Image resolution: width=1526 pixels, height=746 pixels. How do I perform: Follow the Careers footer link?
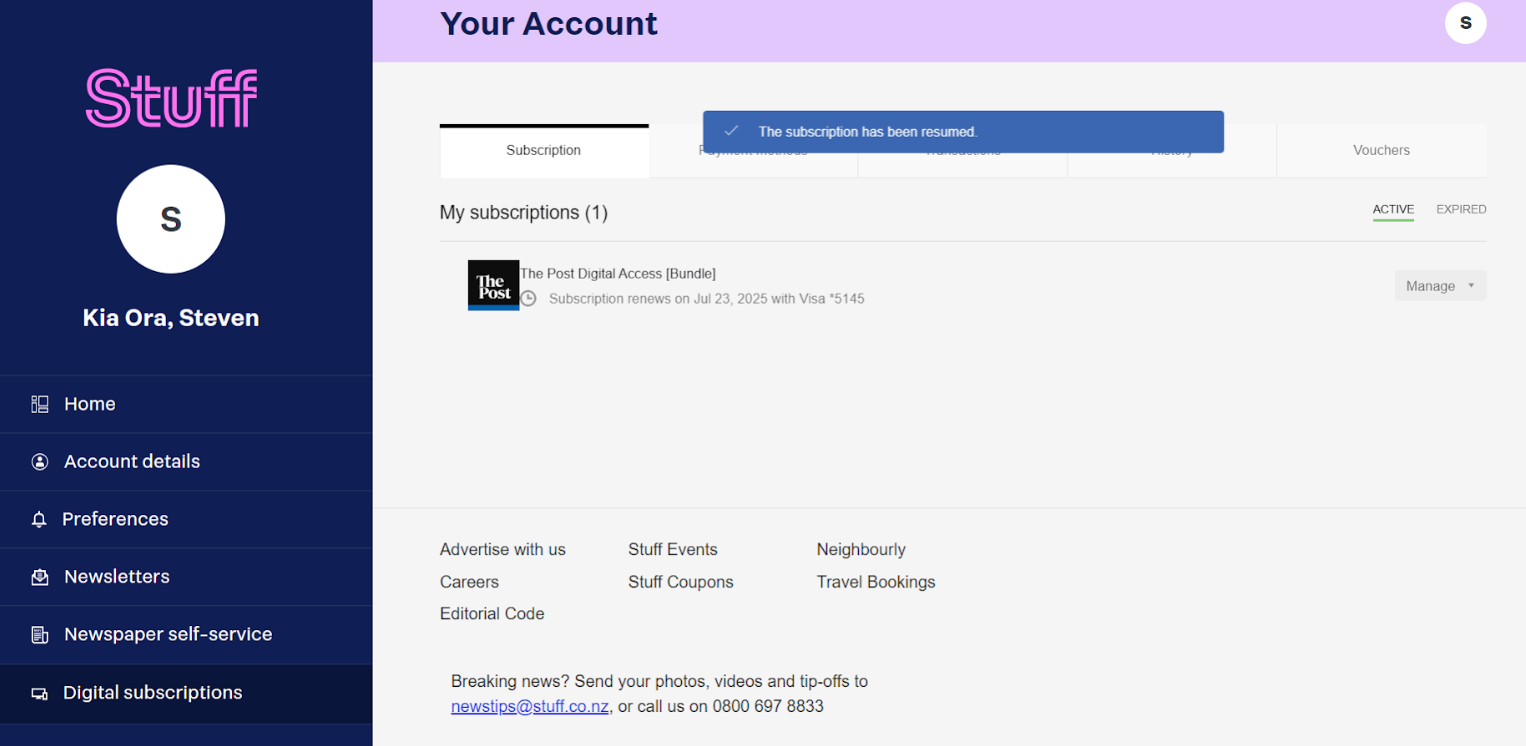(469, 582)
